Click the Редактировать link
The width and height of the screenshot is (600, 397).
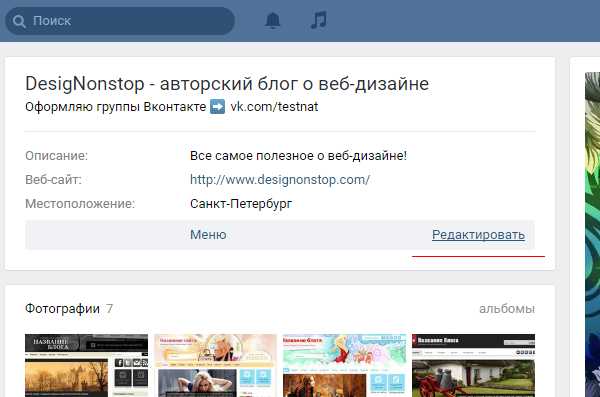coord(478,234)
